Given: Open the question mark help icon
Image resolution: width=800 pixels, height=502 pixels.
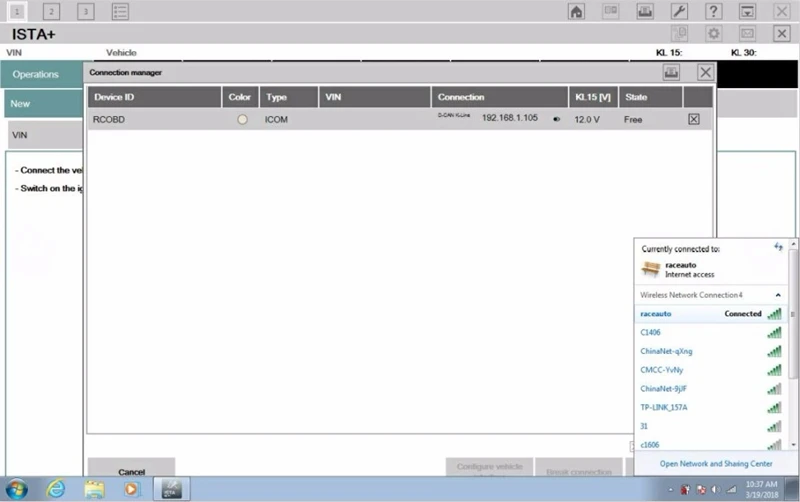Looking at the screenshot, I should point(713,11).
